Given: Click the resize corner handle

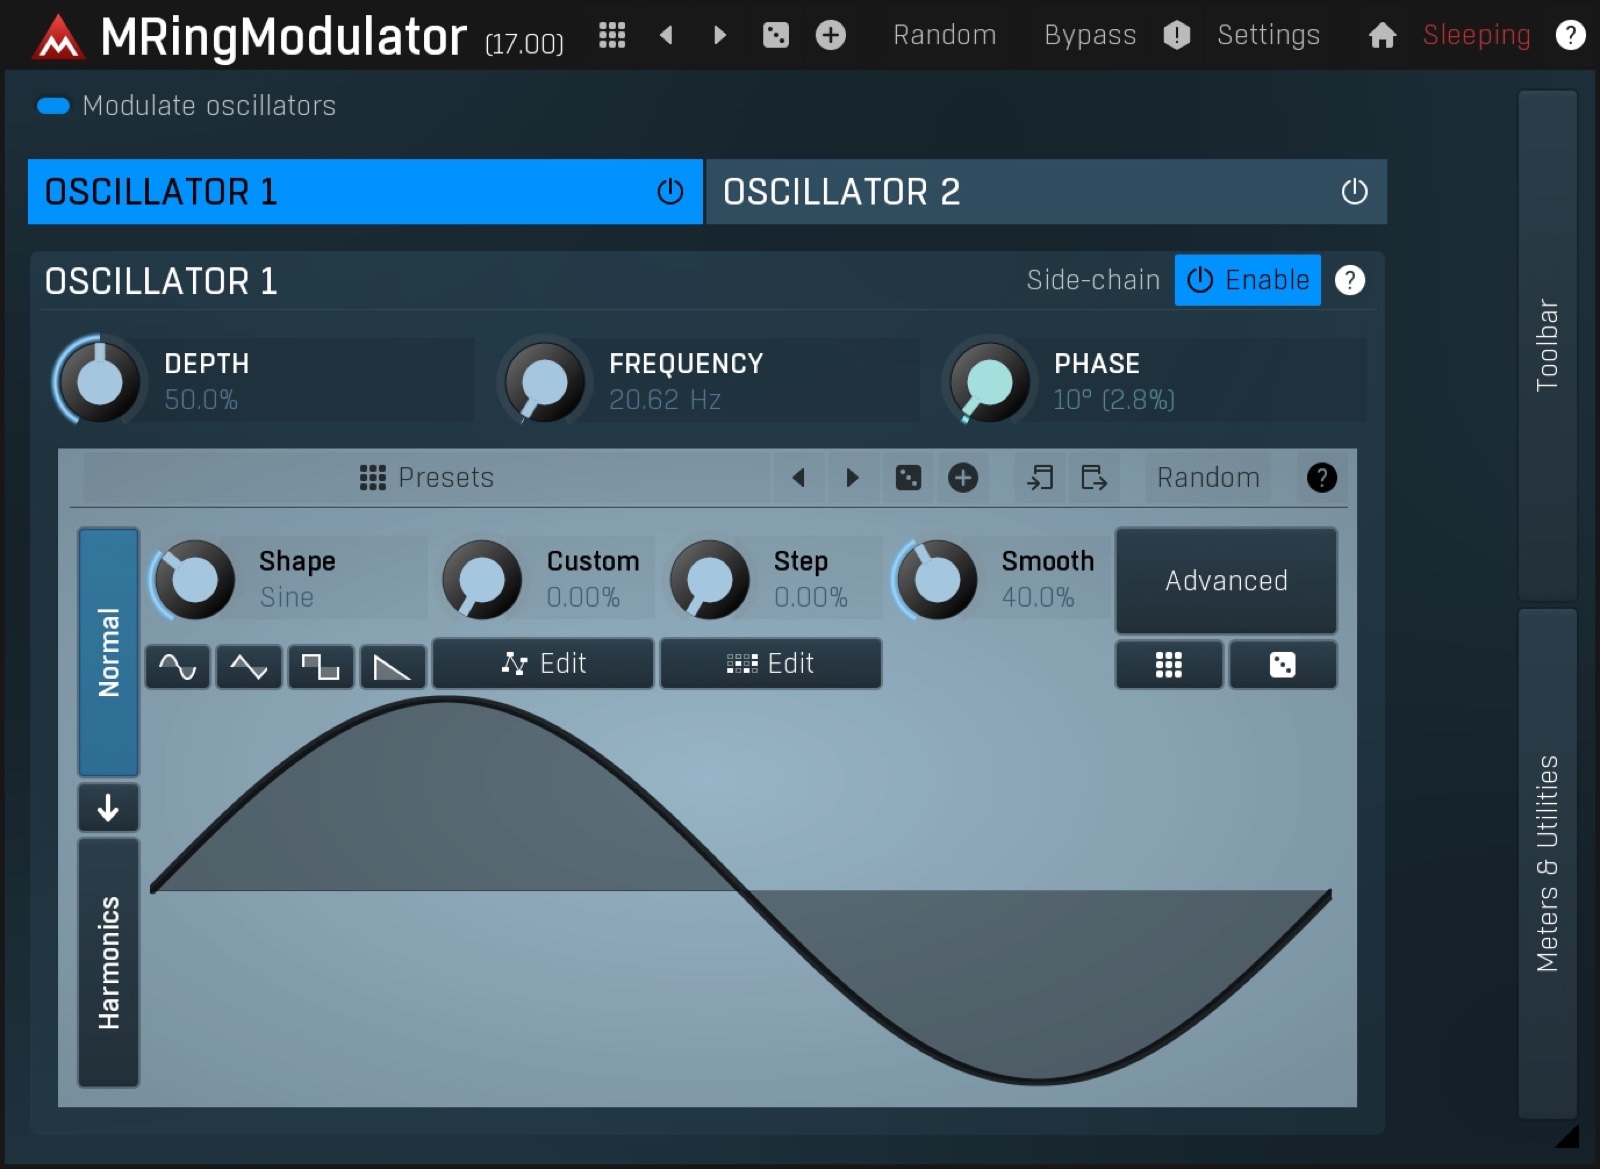Looking at the screenshot, I should [x=1569, y=1136].
